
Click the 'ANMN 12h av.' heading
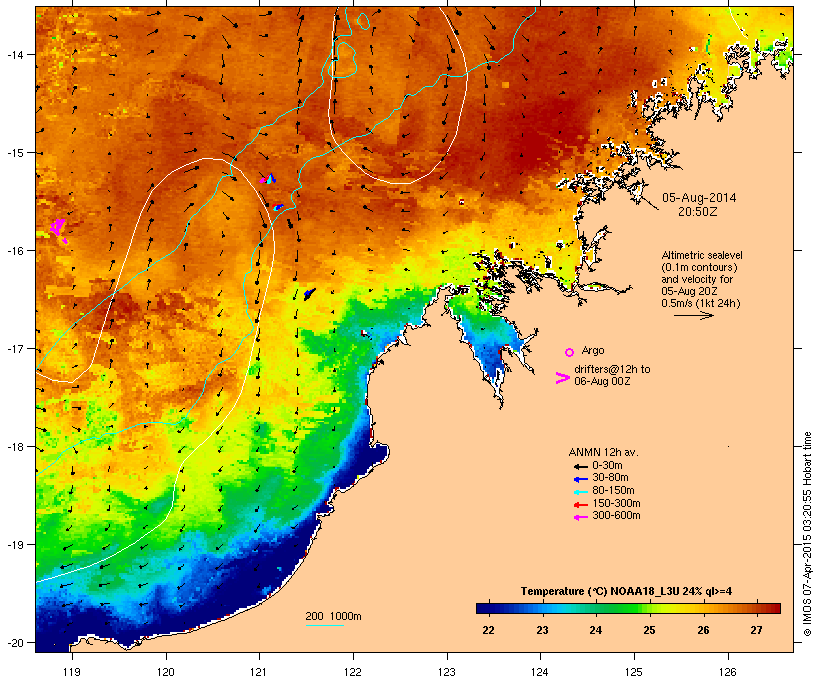coord(603,452)
